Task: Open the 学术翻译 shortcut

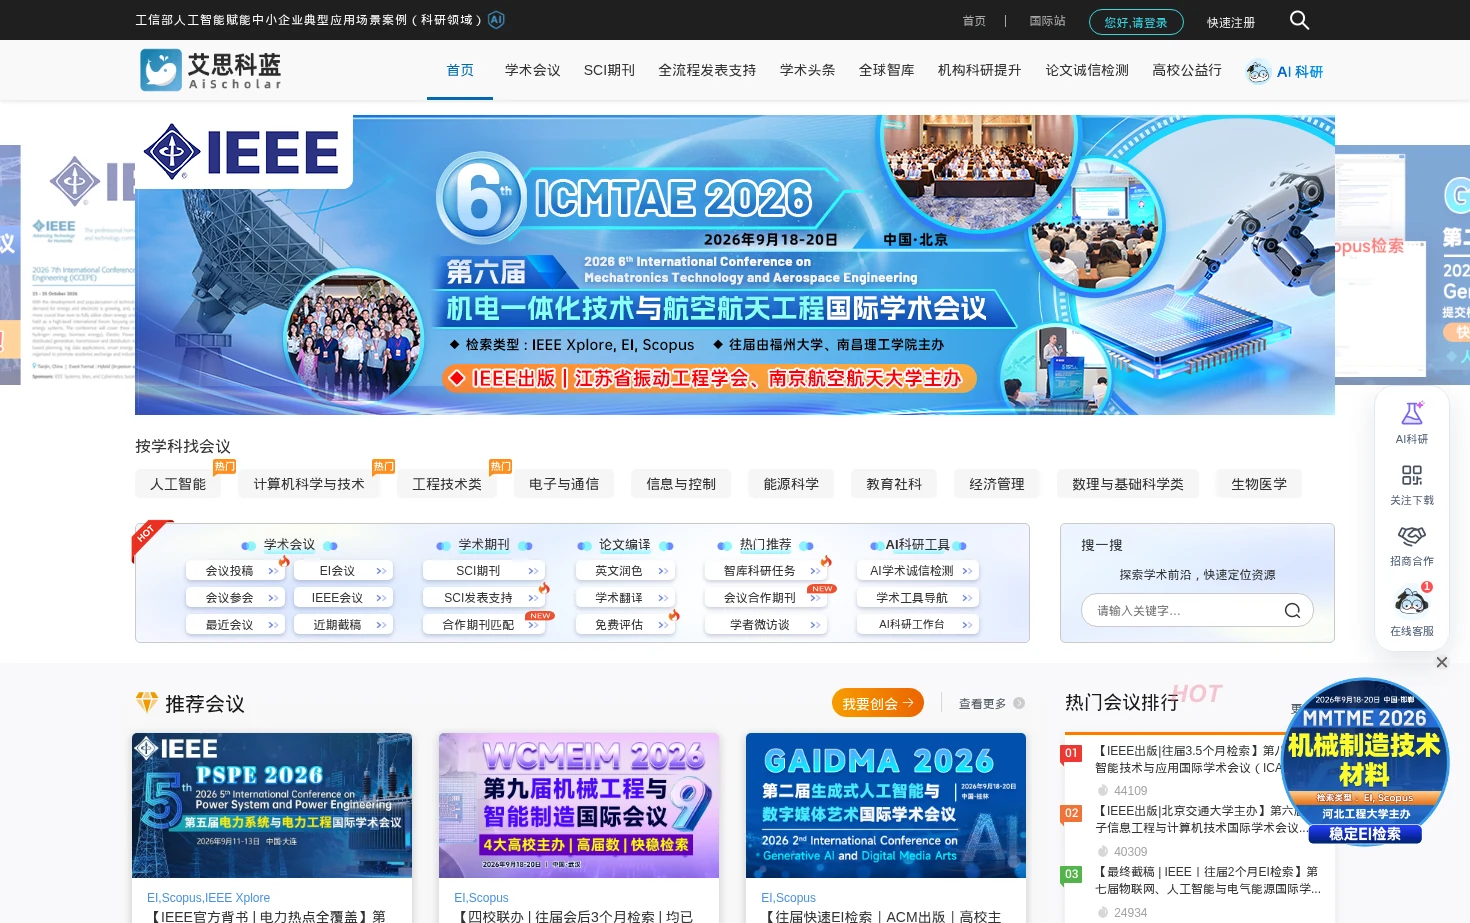Action: (625, 598)
